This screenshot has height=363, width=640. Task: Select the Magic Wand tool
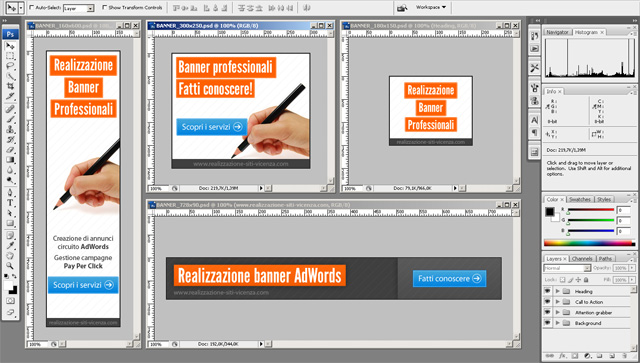click(x=10, y=76)
